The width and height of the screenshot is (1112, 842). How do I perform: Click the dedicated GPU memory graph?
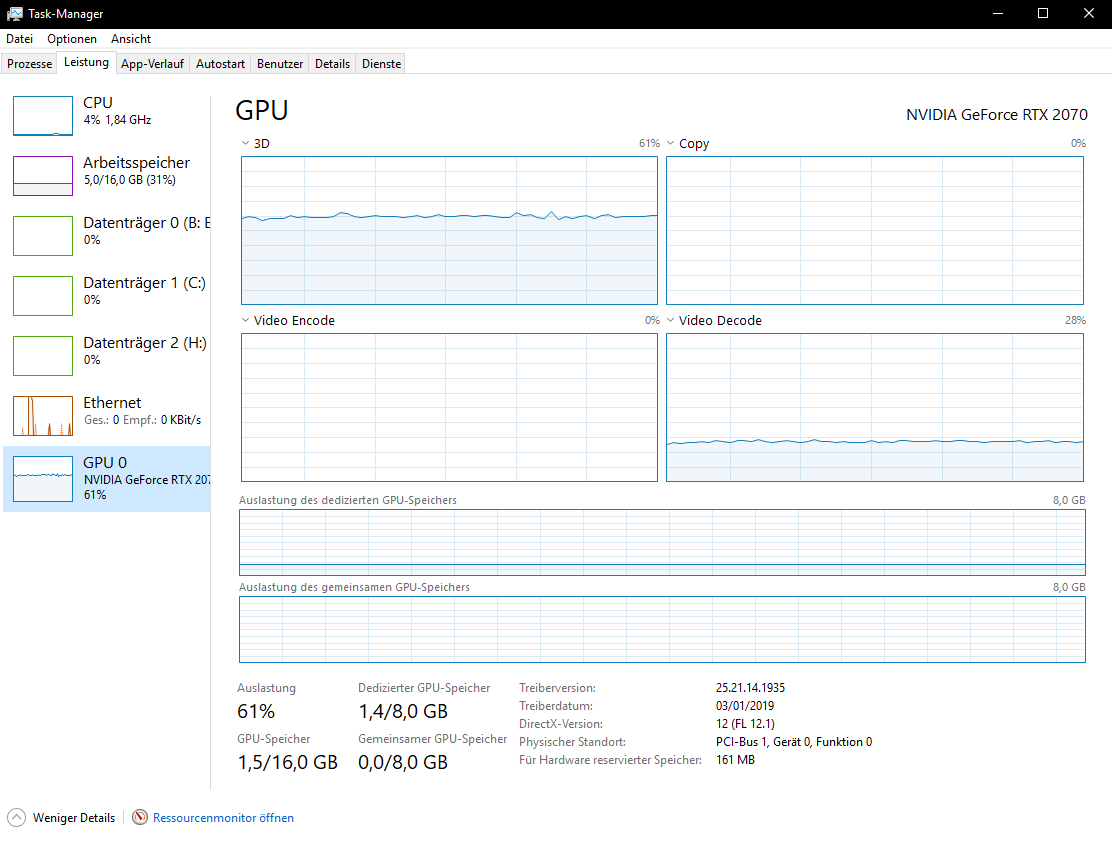click(662, 542)
